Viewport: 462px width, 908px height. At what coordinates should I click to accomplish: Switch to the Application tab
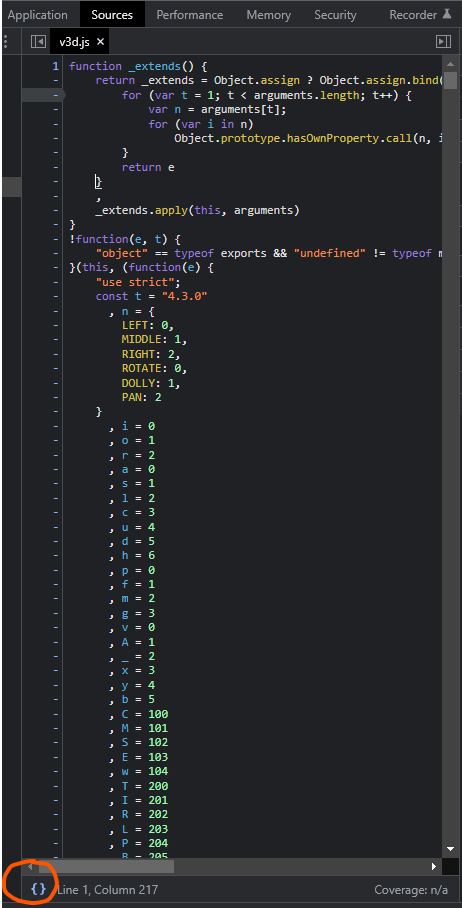click(38, 14)
